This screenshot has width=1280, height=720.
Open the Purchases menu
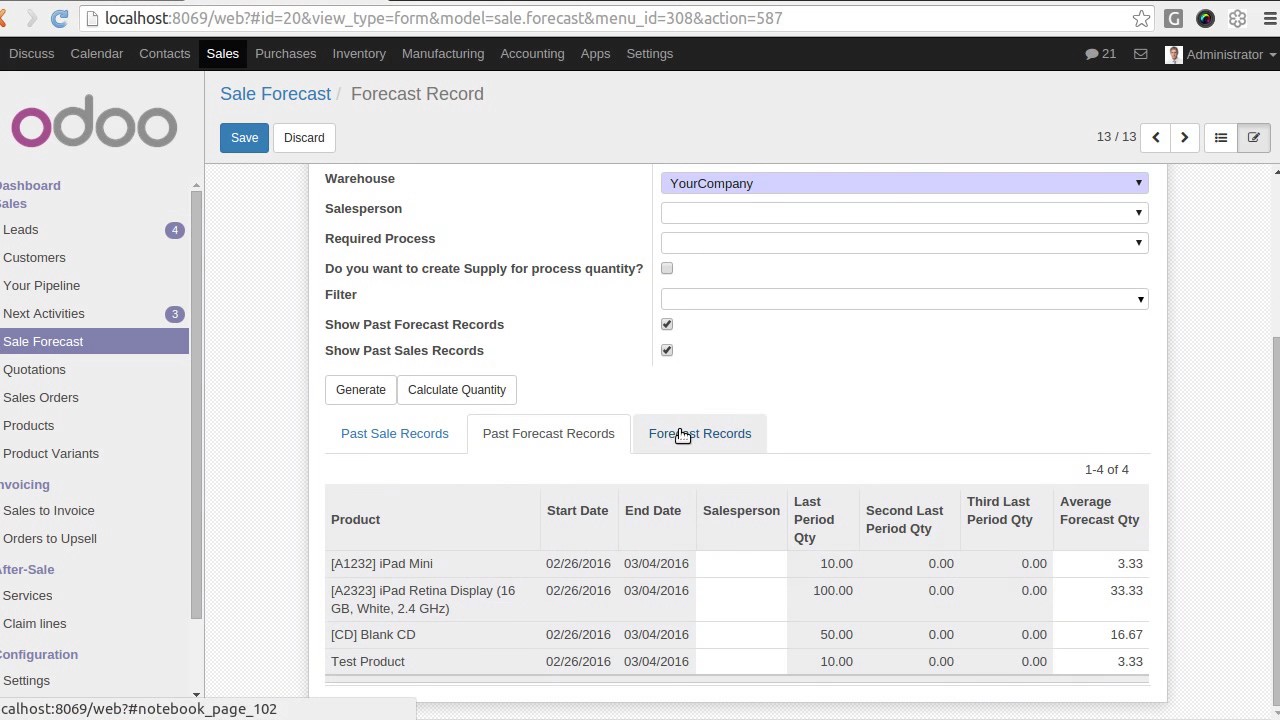(x=285, y=54)
